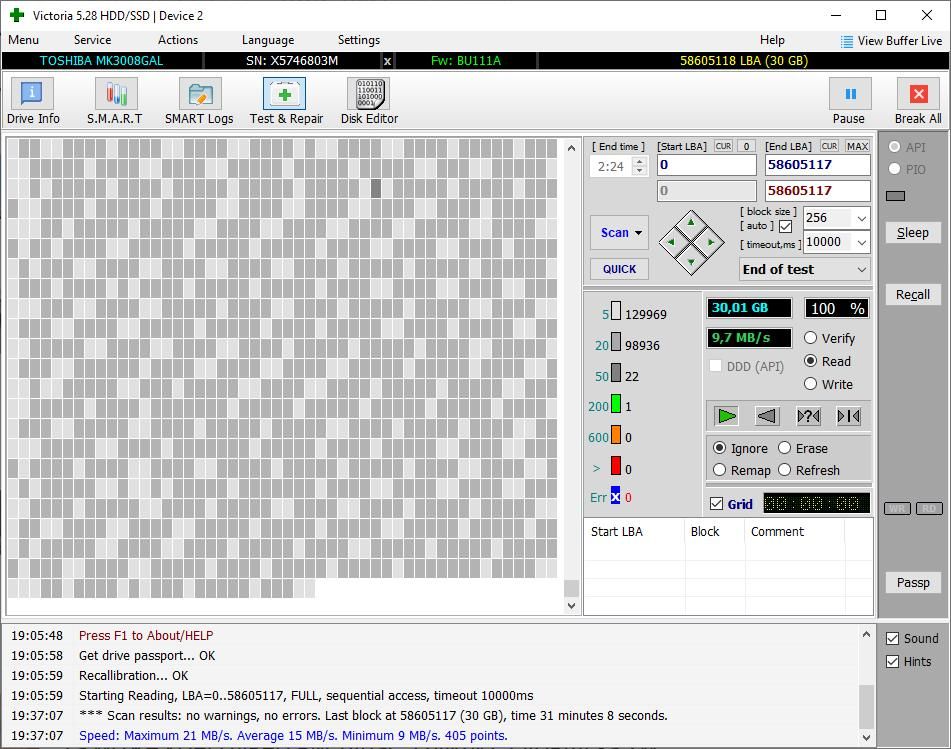Toggle the Sound checkbox
This screenshot has width=951, height=749.
point(892,639)
